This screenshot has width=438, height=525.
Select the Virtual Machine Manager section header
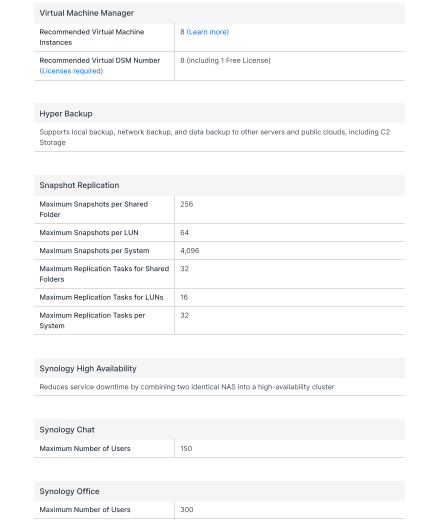87,13
